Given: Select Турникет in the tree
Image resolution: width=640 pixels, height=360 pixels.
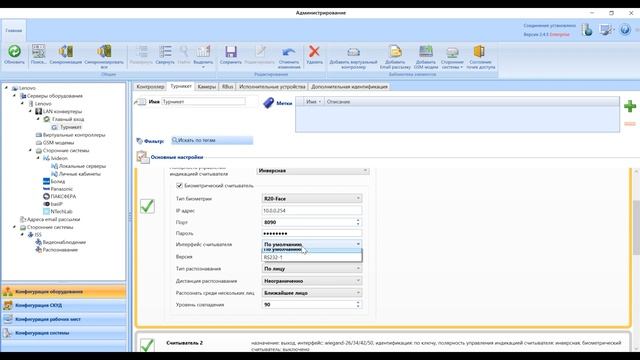Looking at the screenshot, I should (x=71, y=127).
